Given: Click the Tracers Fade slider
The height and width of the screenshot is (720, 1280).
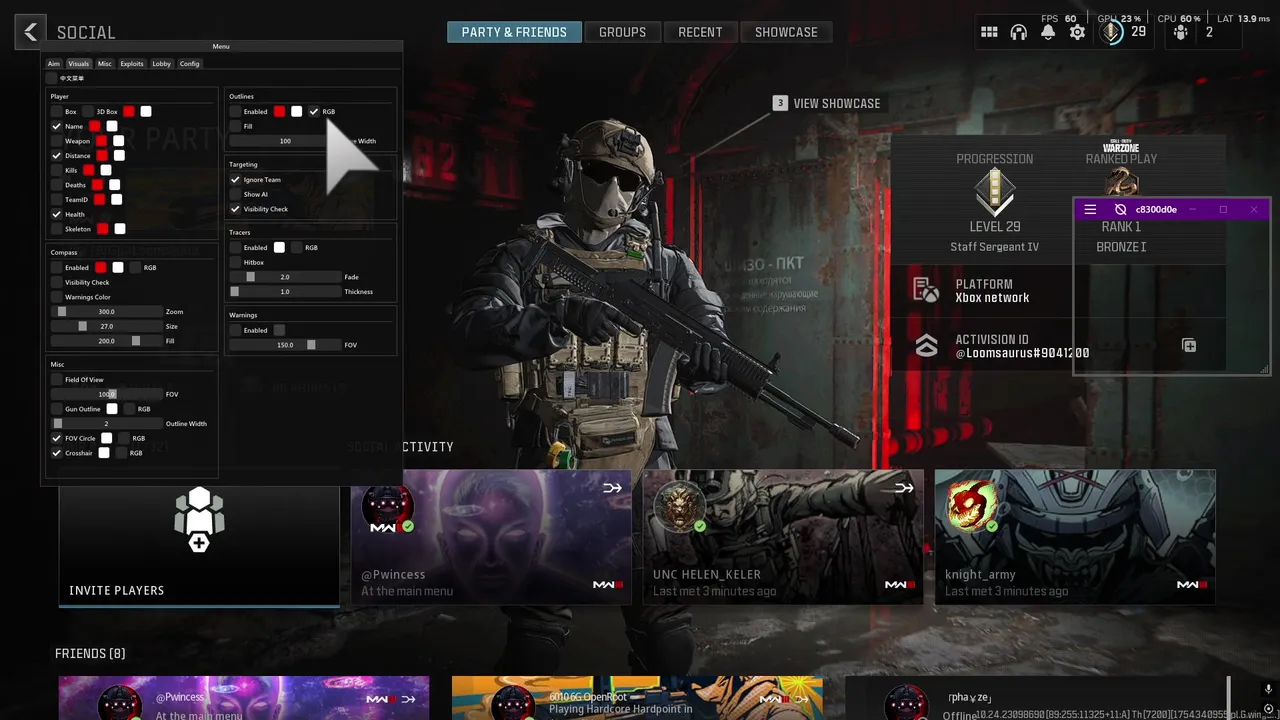Looking at the screenshot, I should click(285, 277).
